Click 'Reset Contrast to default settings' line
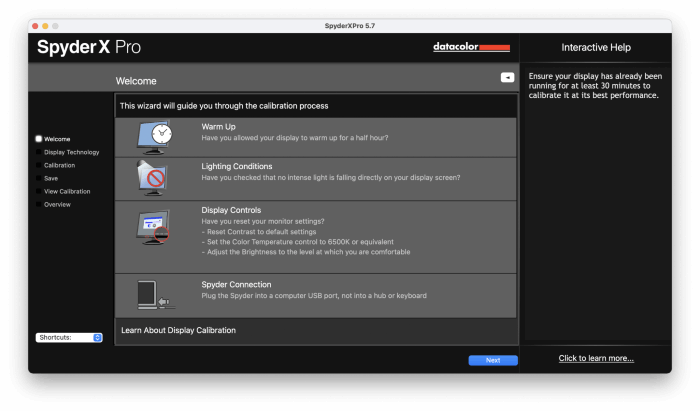This screenshot has height=411, width=700. (259, 232)
